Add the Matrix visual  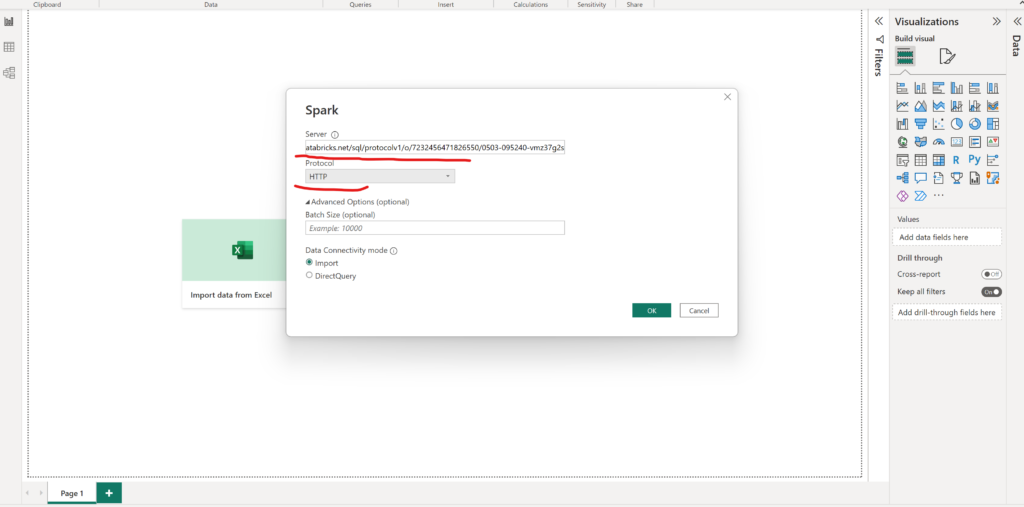coord(938,159)
